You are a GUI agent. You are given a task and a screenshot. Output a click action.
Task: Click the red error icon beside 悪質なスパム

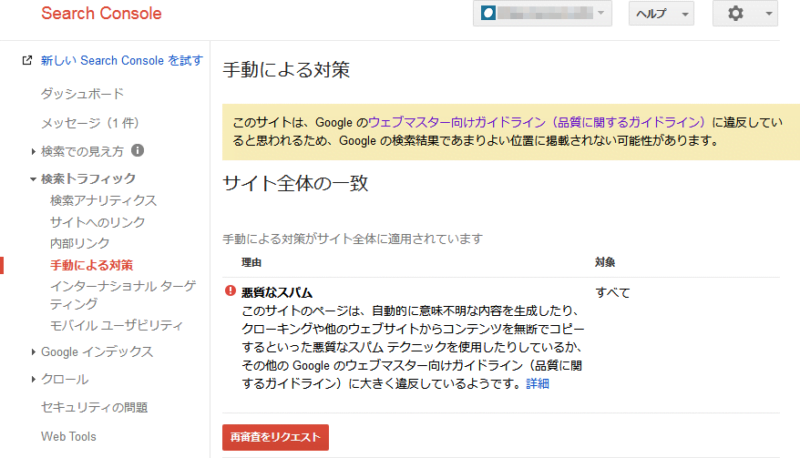pyautogui.click(x=231, y=292)
